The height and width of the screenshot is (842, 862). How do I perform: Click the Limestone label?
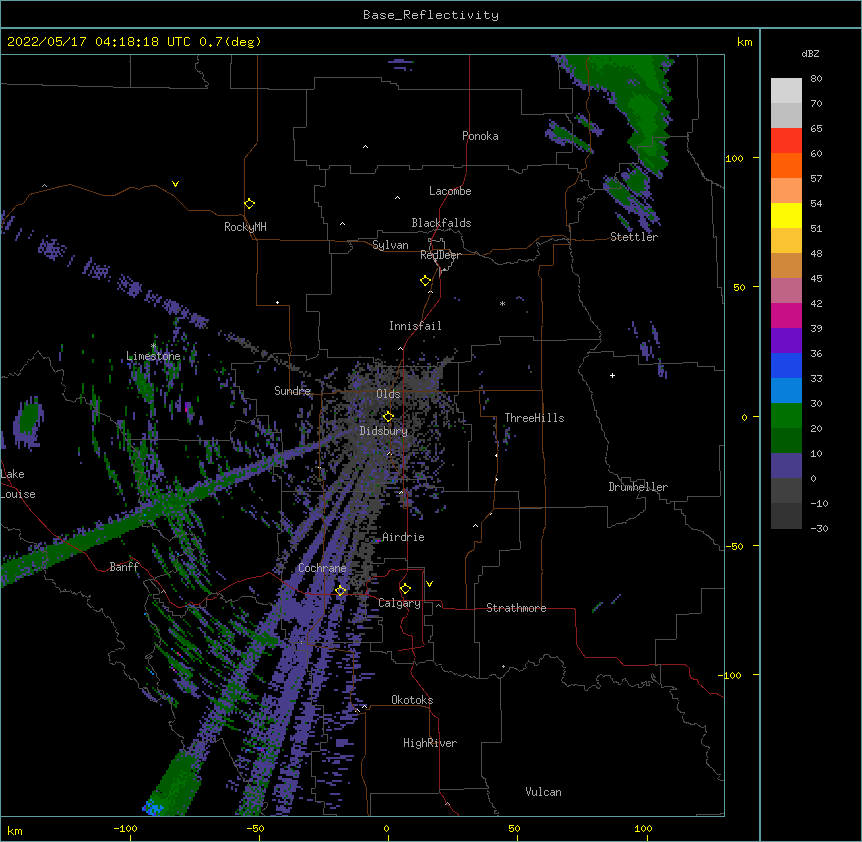[x=153, y=356]
